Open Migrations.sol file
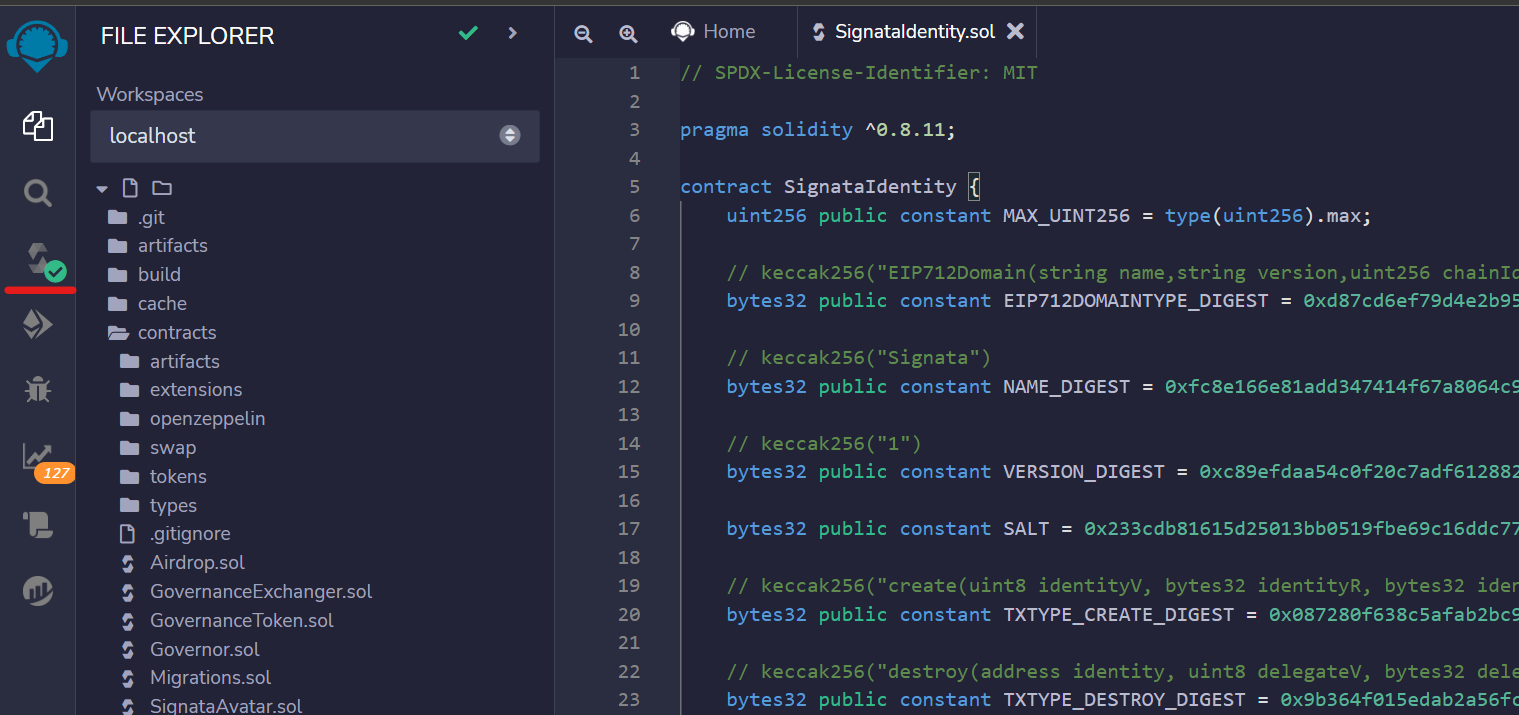The height and width of the screenshot is (715, 1519). 210,678
